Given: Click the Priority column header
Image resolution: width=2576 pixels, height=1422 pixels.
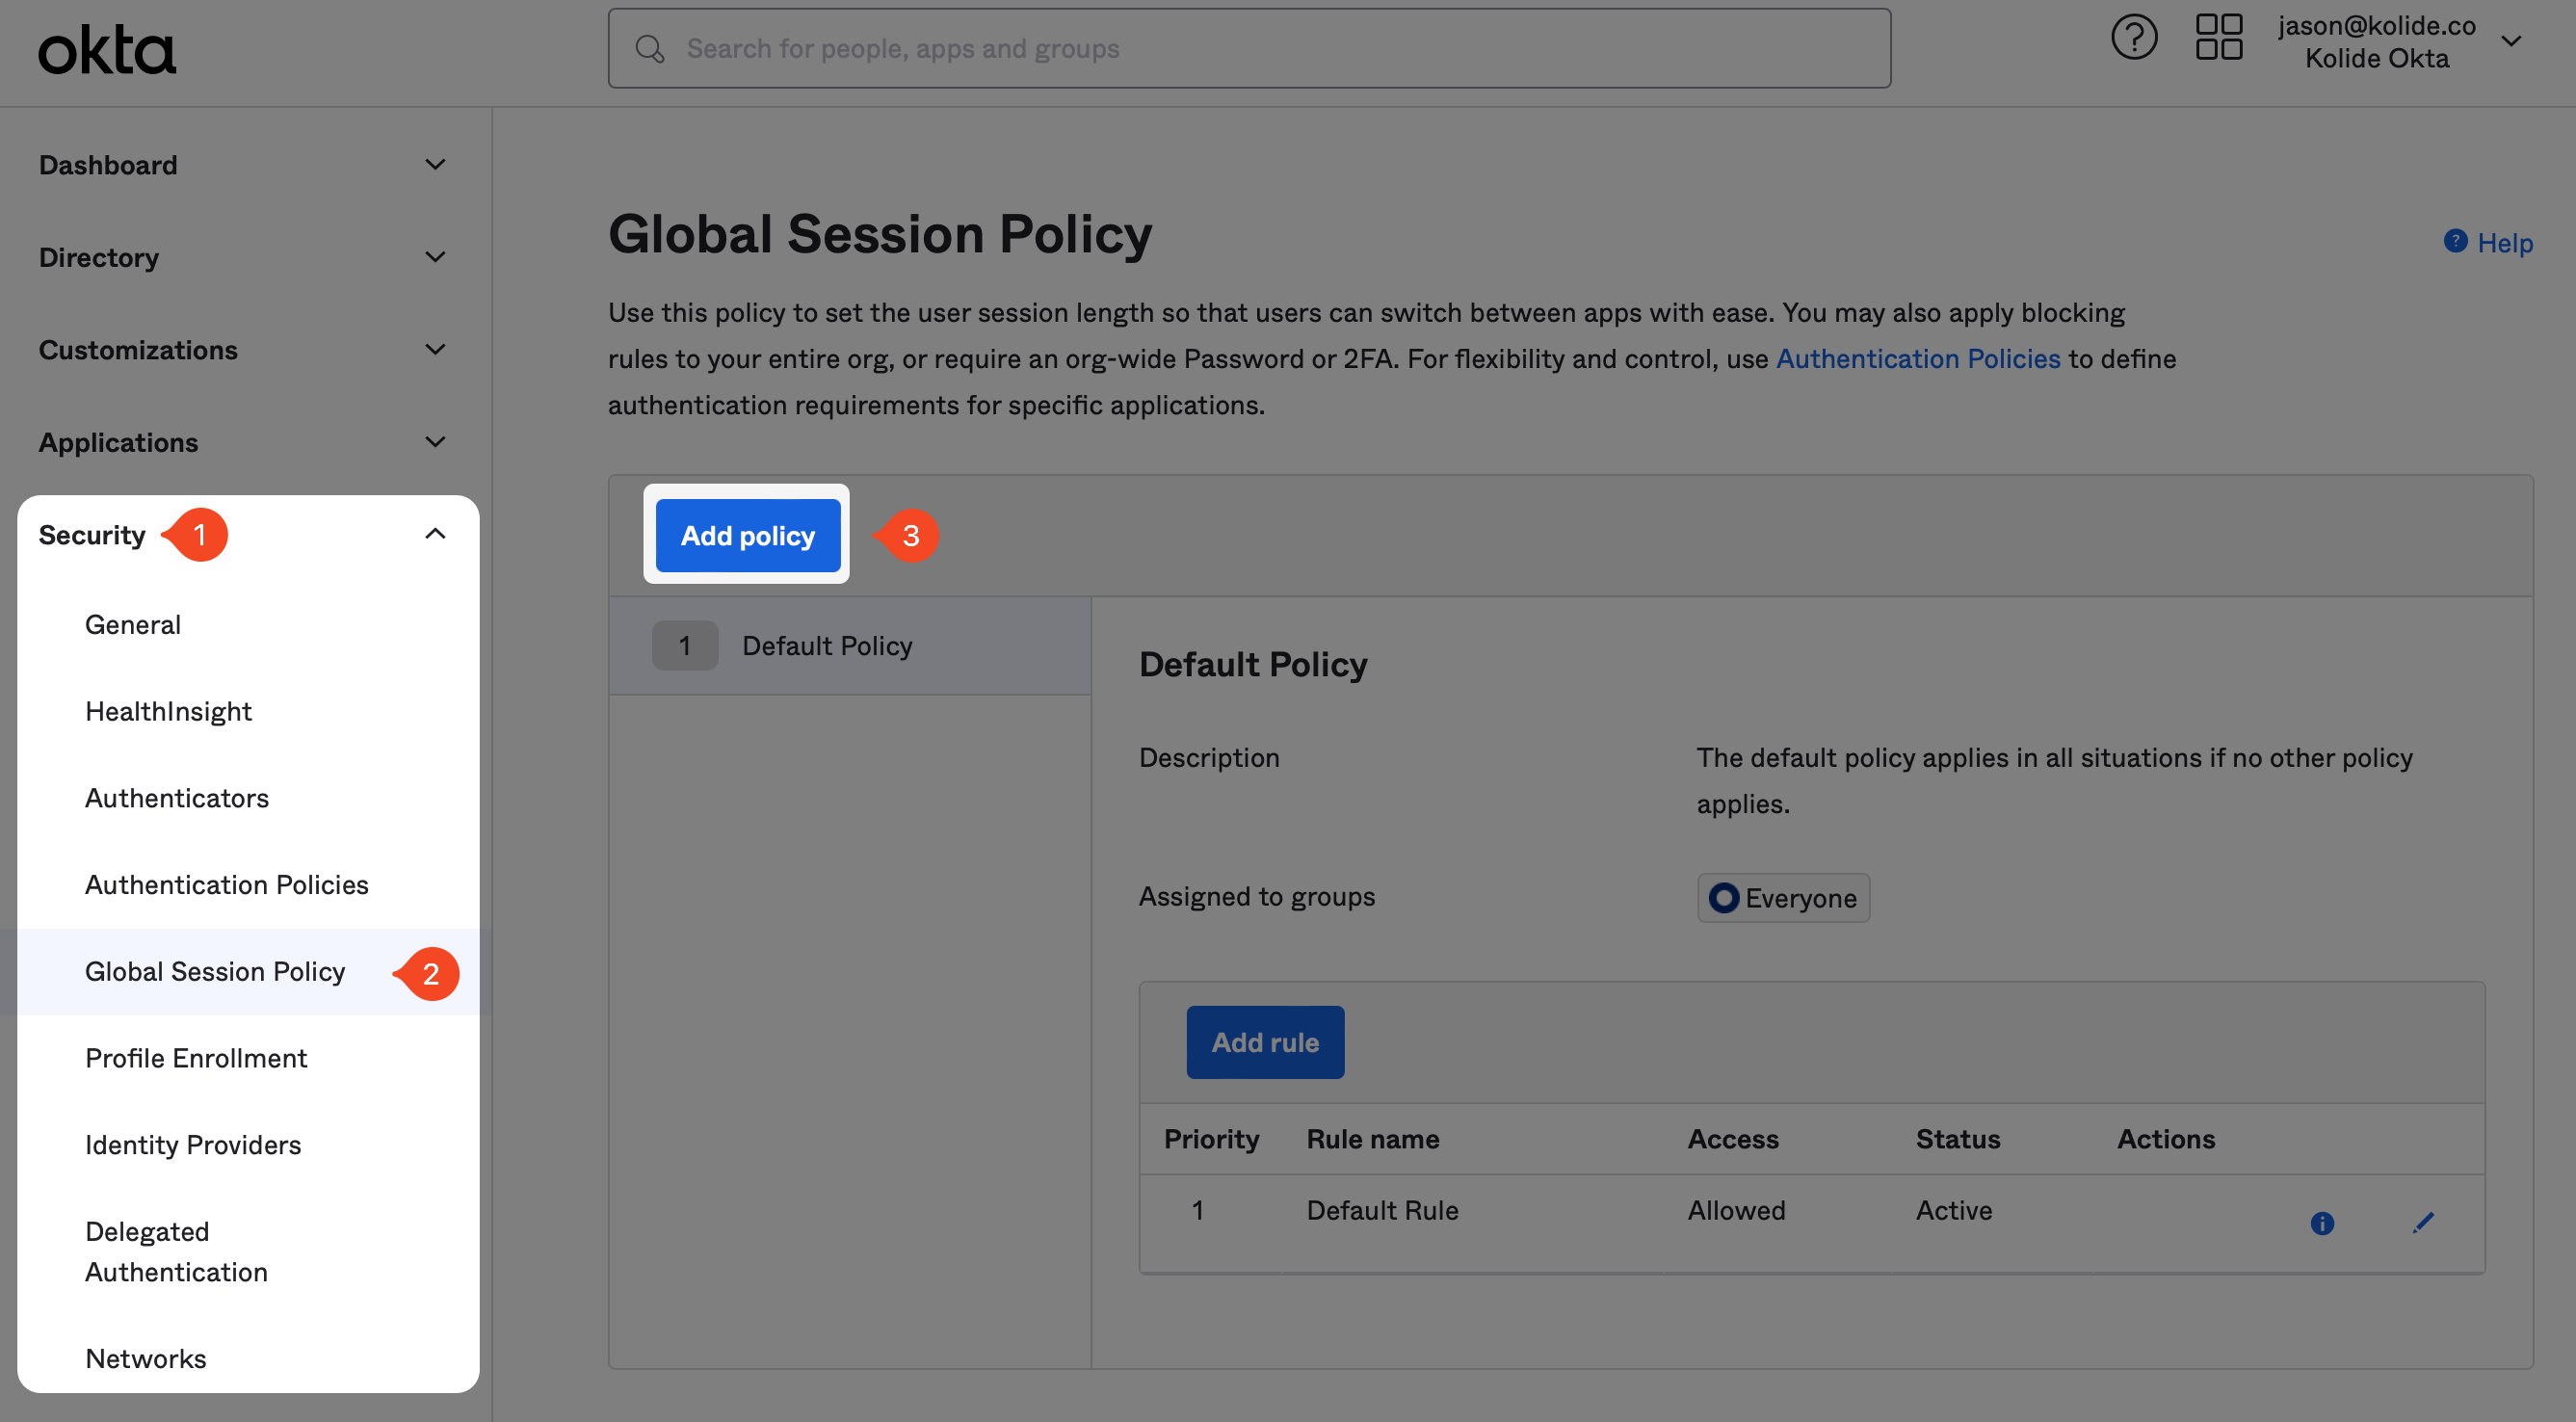Looking at the screenshot, I should [x=1211, y=1139].
